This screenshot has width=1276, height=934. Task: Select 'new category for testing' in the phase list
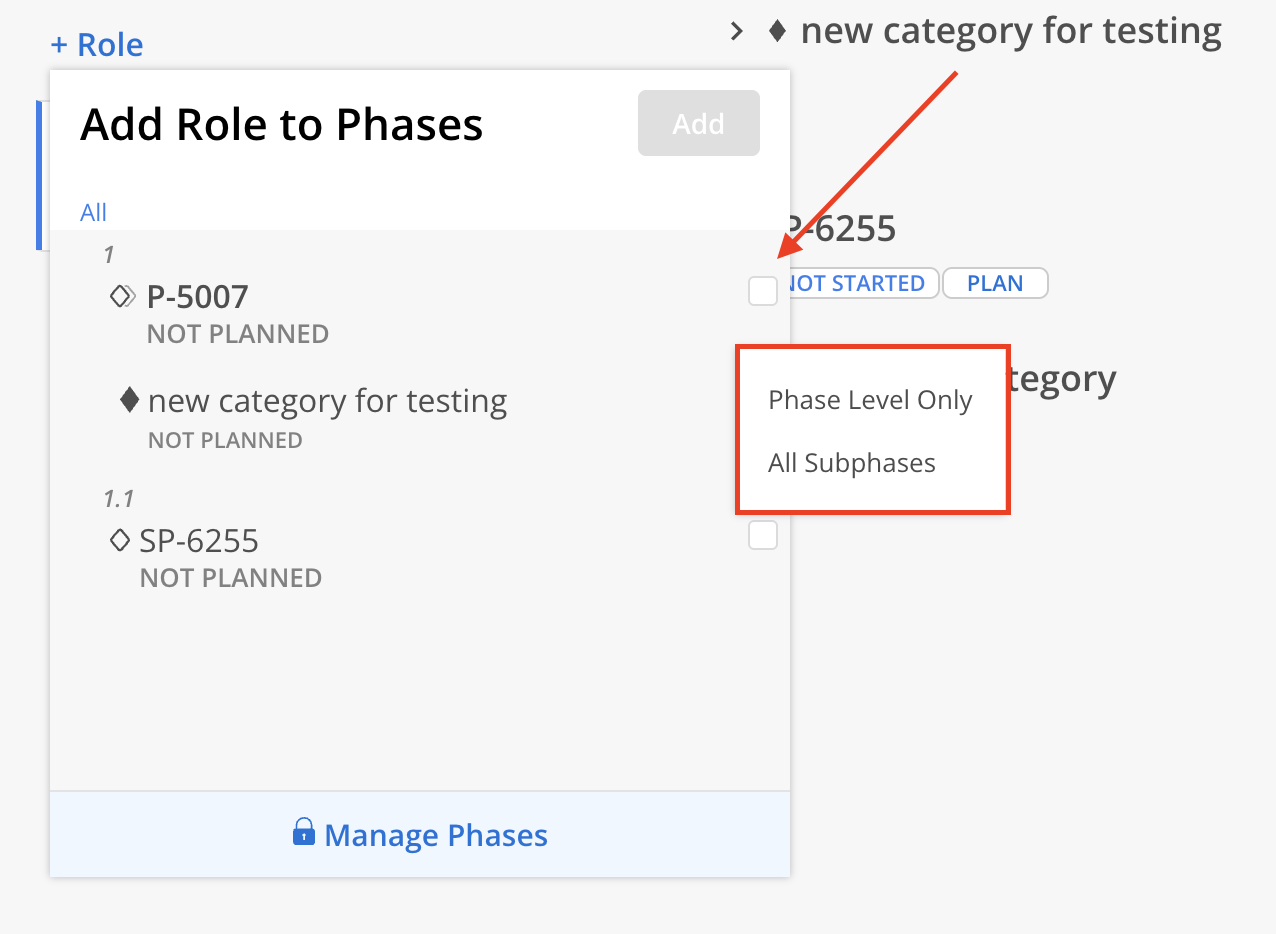pos(327,401)
